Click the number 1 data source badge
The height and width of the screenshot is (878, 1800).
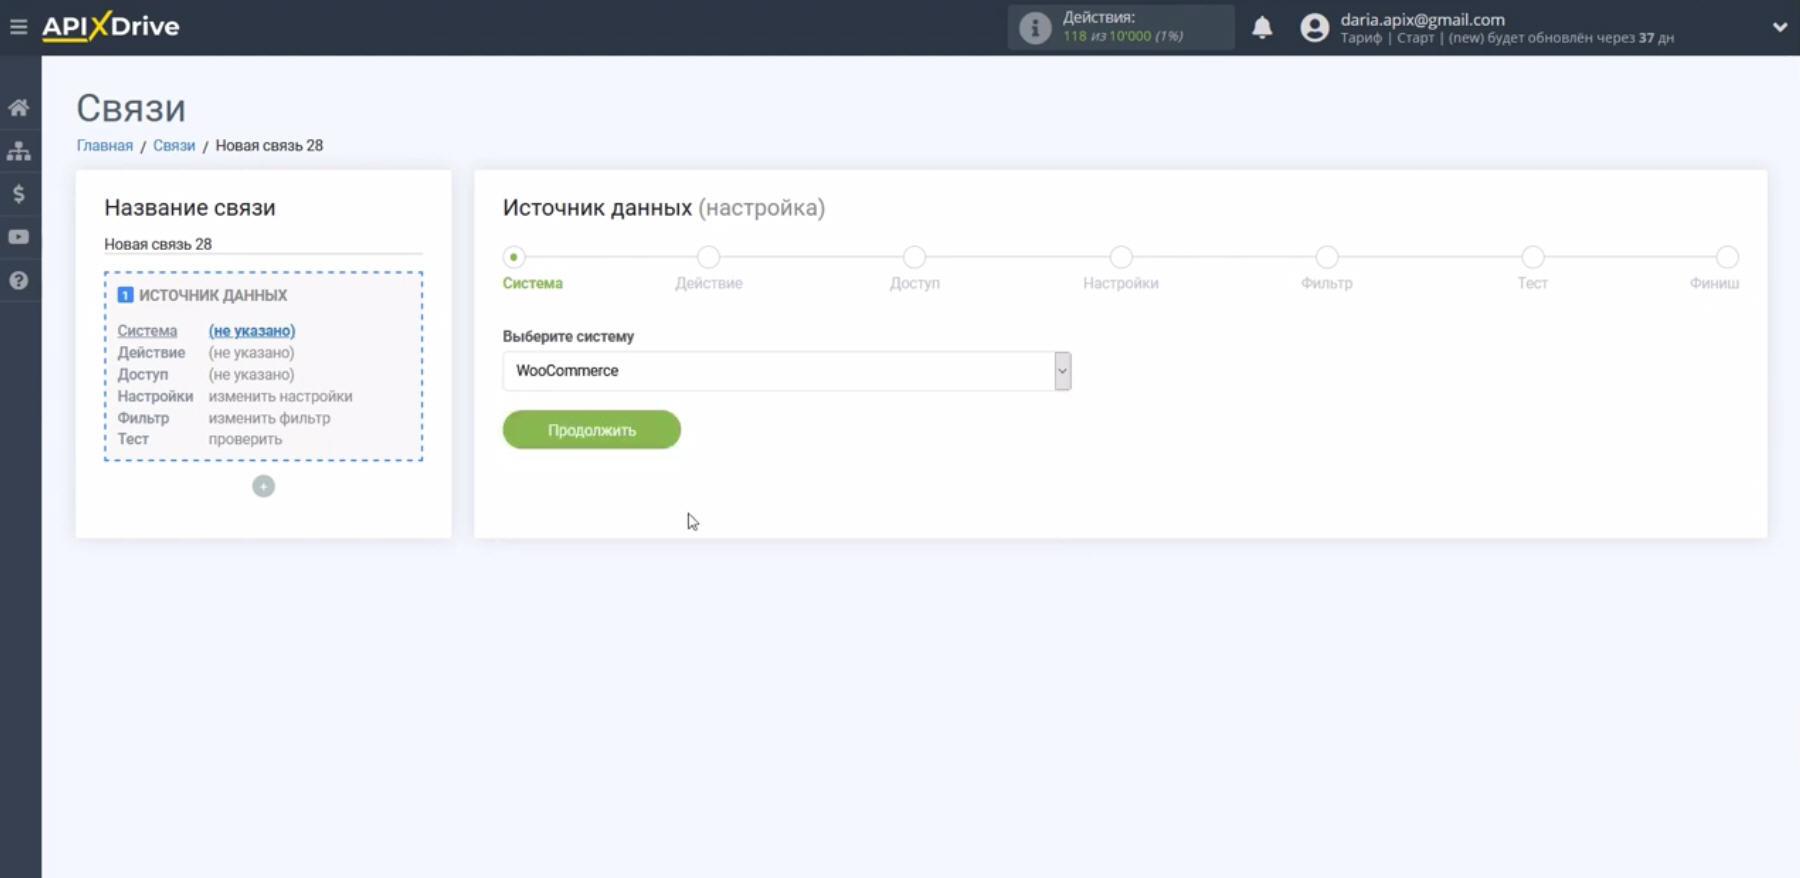coord(125,295)
